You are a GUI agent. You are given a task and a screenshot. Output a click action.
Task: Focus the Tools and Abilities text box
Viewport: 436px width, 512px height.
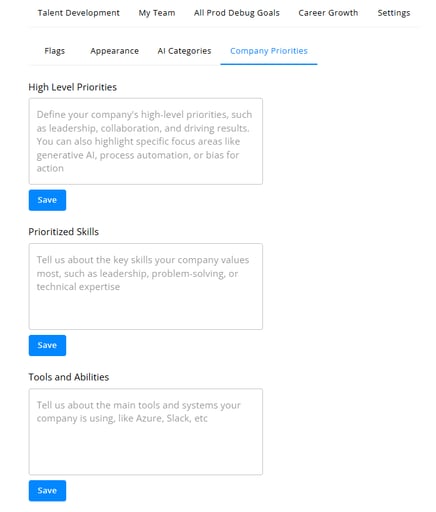[x=146, y=432]
